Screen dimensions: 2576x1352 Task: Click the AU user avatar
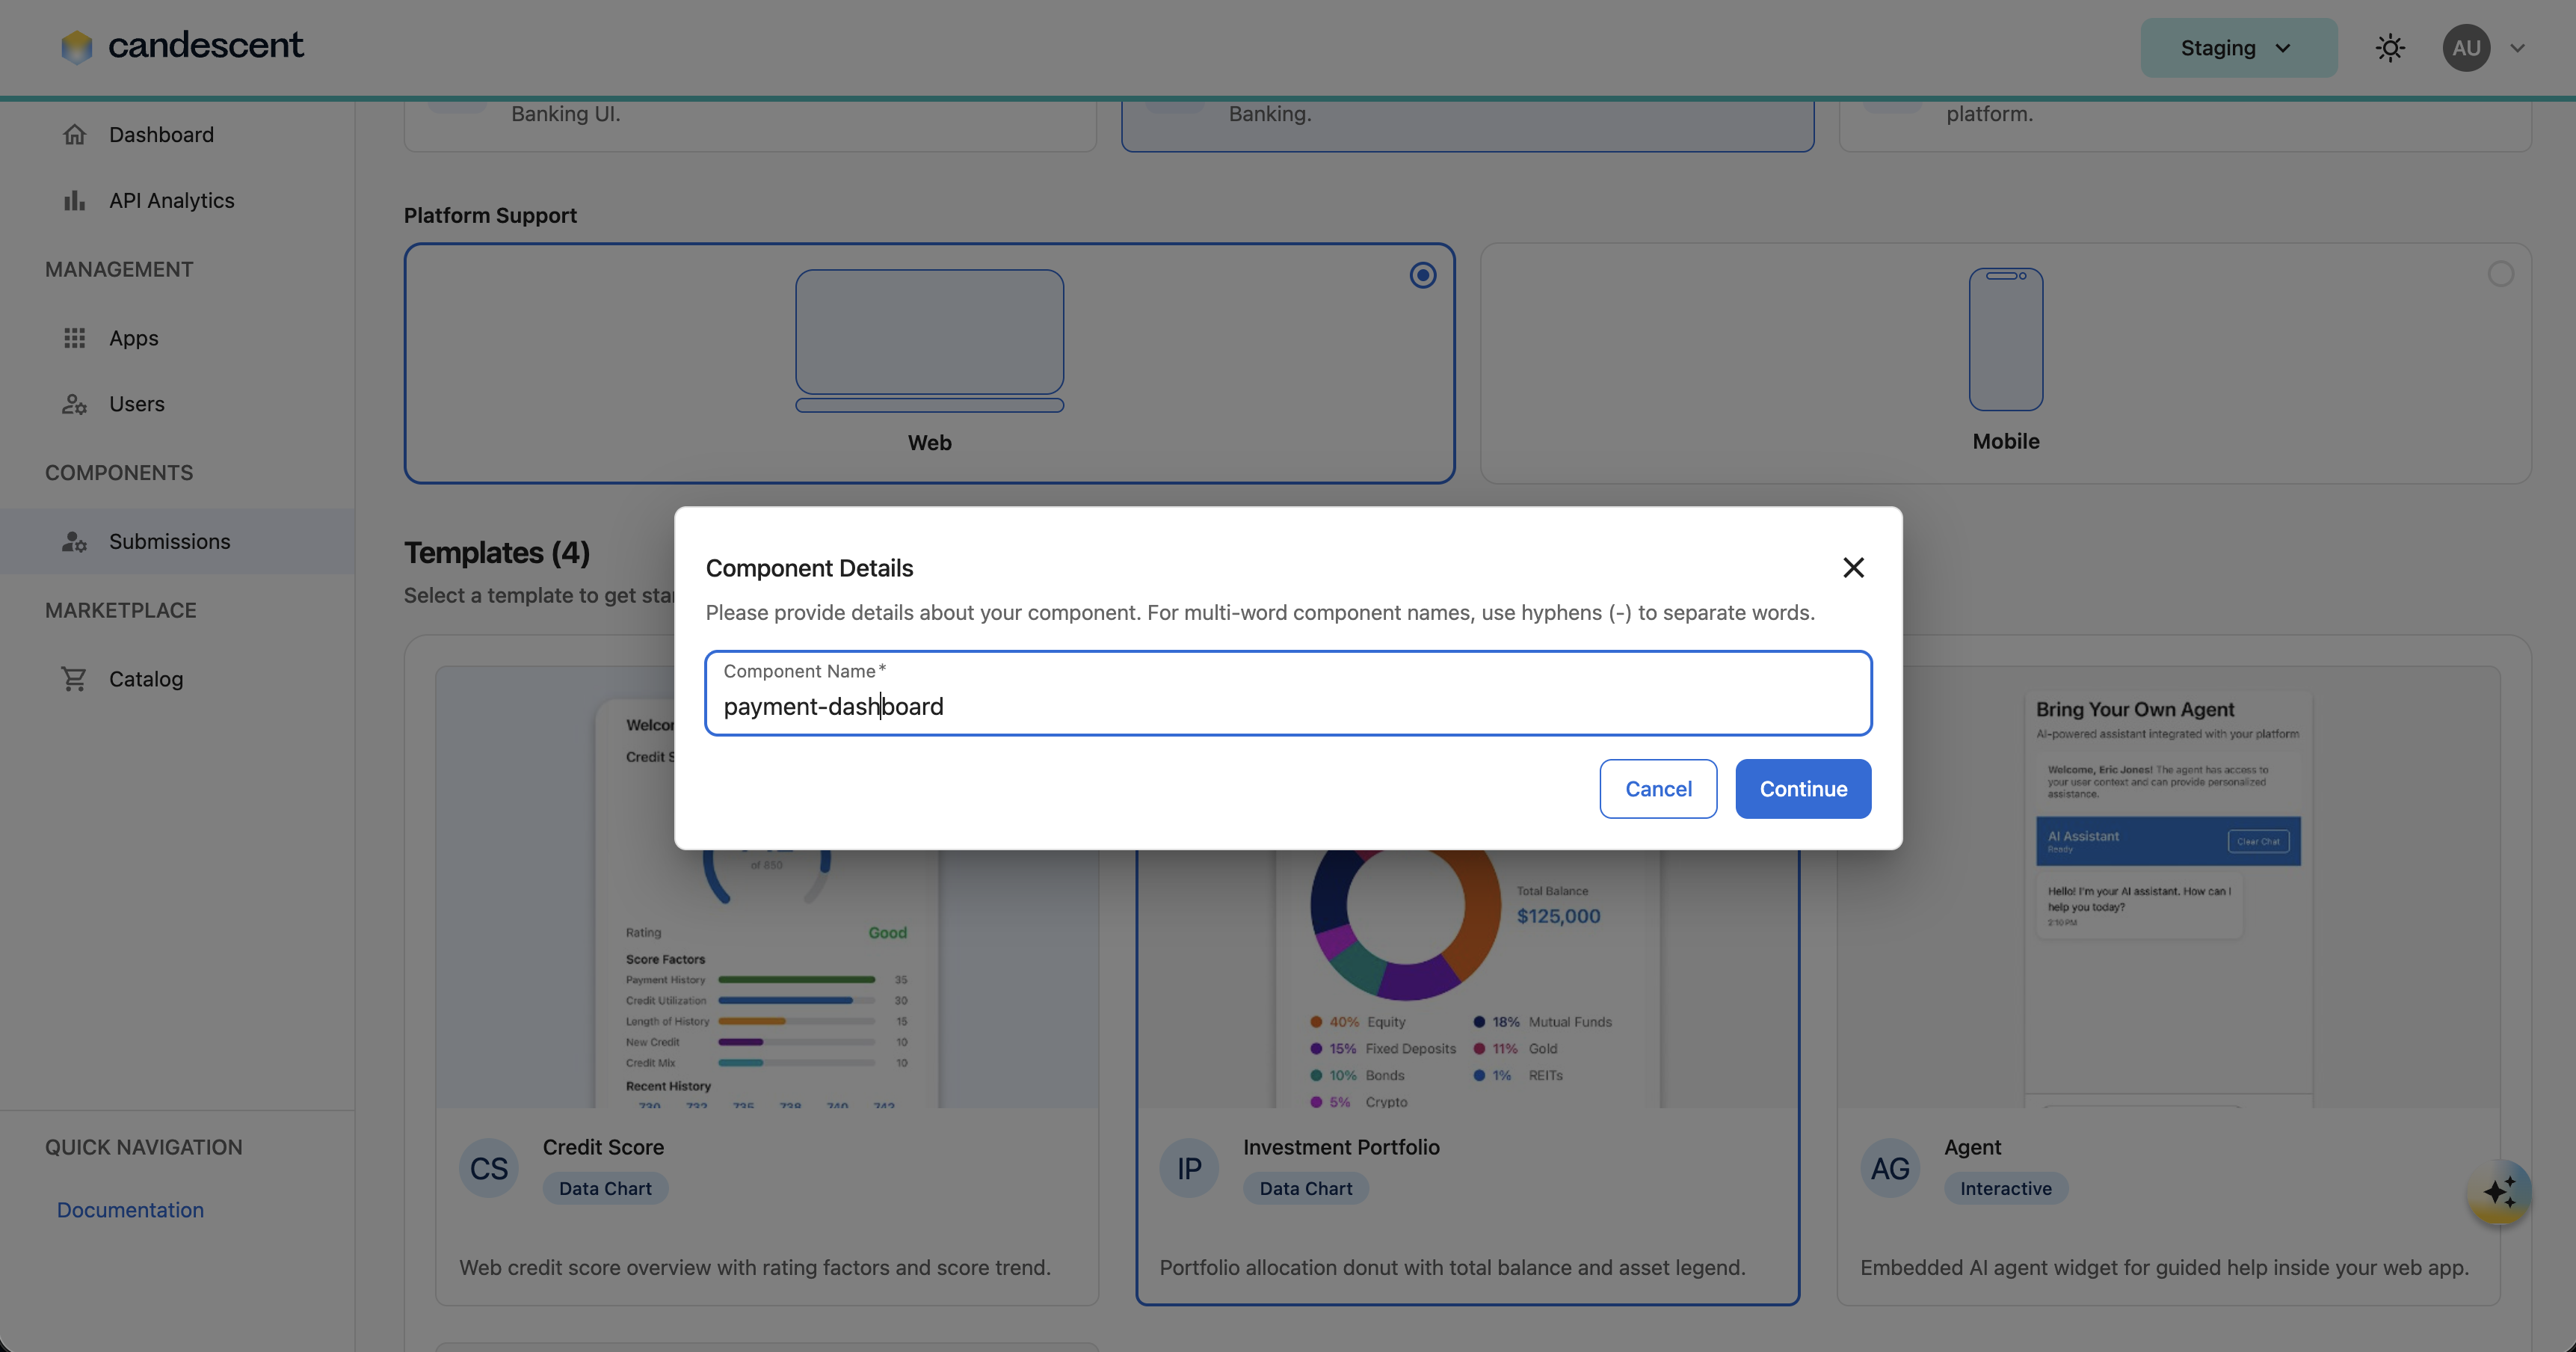(x=2466, y=48)
